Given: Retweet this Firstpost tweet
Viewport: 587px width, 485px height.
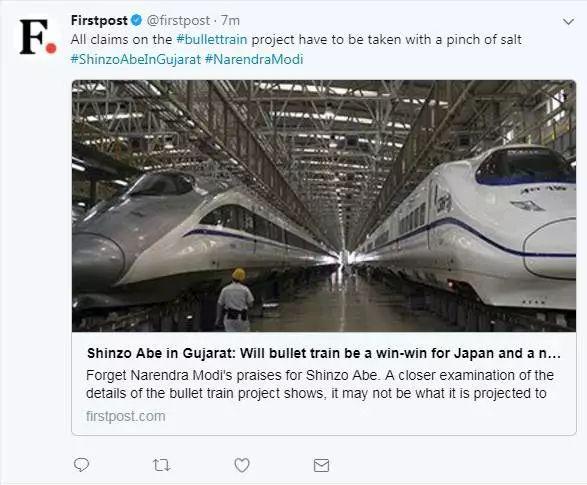Looking at the screenshot, I should tap(162, 465).
